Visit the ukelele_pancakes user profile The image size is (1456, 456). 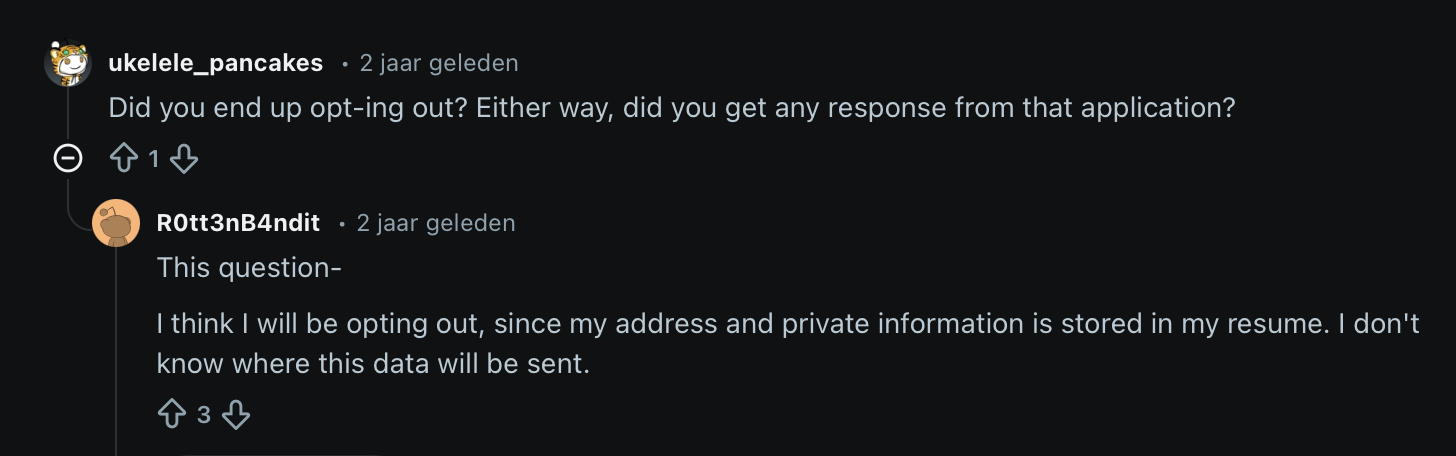[215, 63]
